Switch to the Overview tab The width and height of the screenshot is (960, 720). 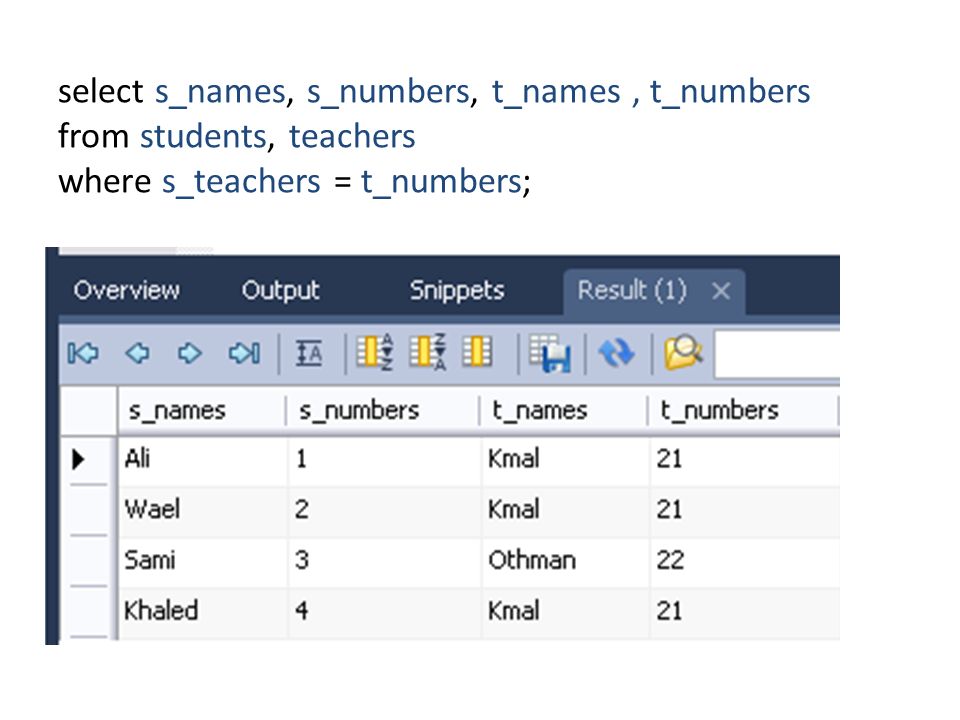coord(127,290)
